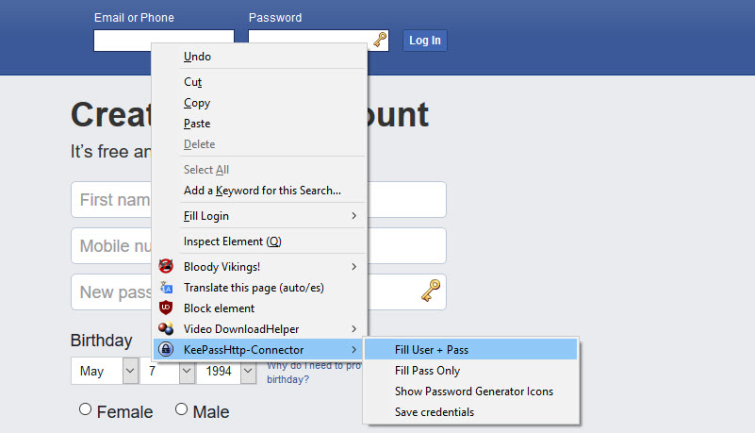Click the Bloody Vikings! icon in the context menu
Screen dimensions: 755x433
pyautogui.click(x=166, y=266)
